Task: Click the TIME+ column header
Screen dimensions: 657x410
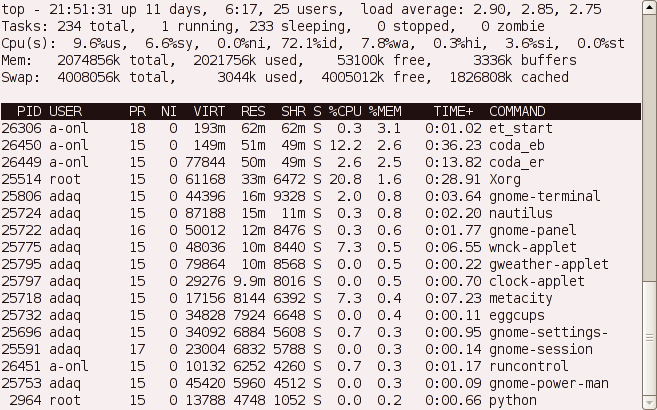Action: pyautogui.click(x=453, y=111)
